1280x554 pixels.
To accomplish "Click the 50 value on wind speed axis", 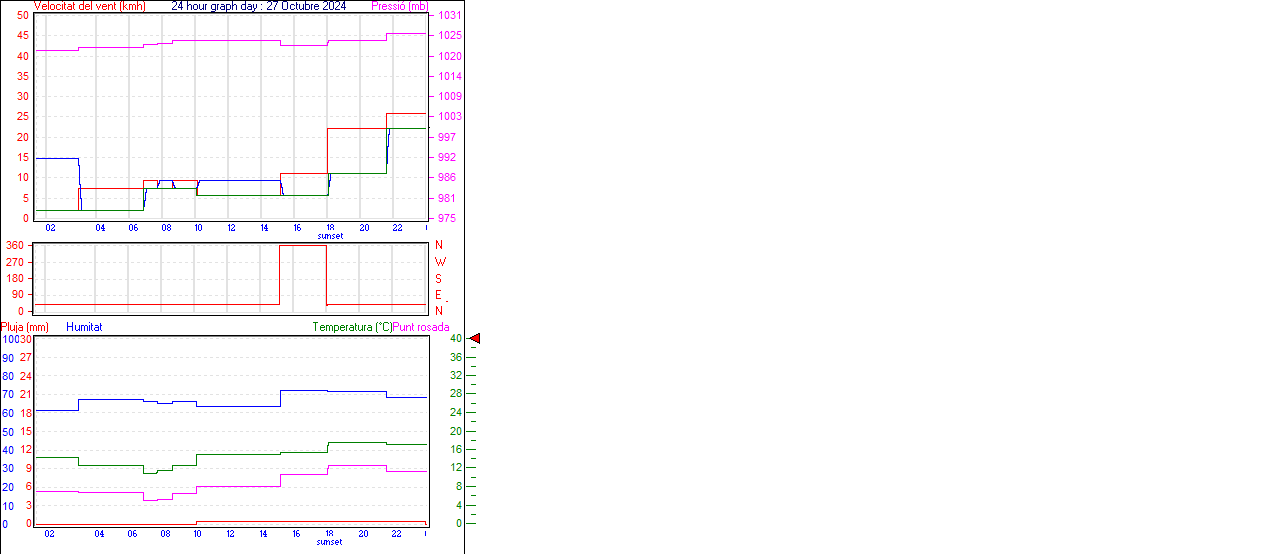I will pos(22,16).
